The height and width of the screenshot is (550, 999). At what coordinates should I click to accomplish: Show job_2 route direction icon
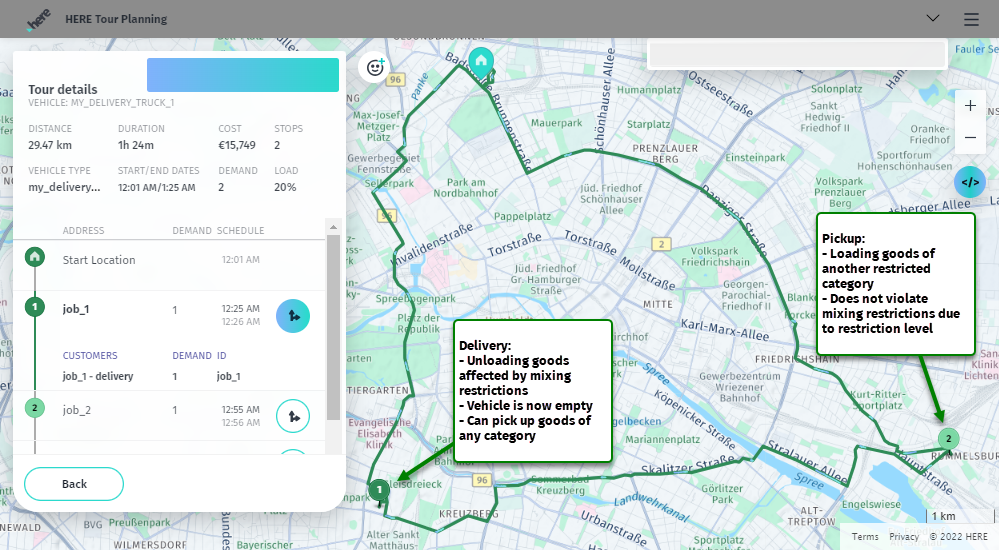coord(293,416)
